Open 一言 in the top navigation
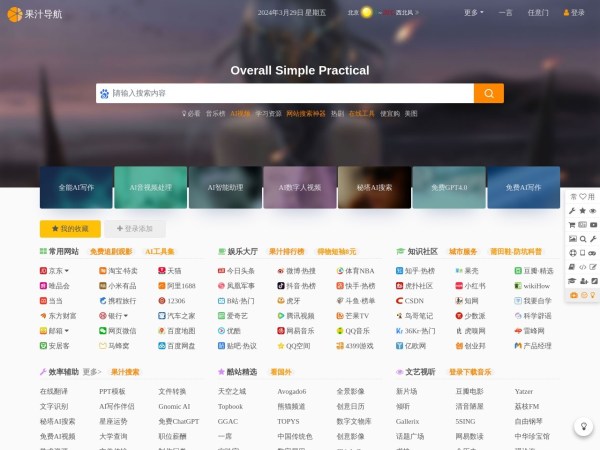This screenshot has width=600, height=450. [x=505, y=13]
